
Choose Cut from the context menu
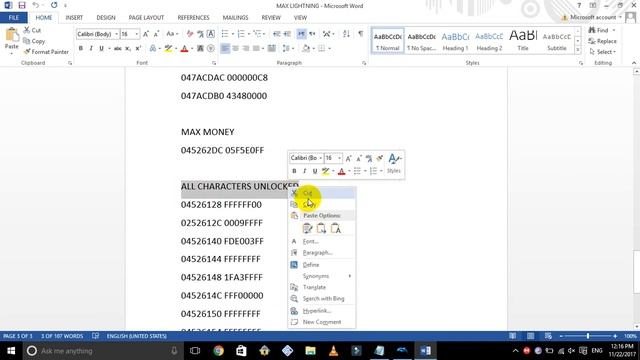pyautogui.click(x=322, y=193)
